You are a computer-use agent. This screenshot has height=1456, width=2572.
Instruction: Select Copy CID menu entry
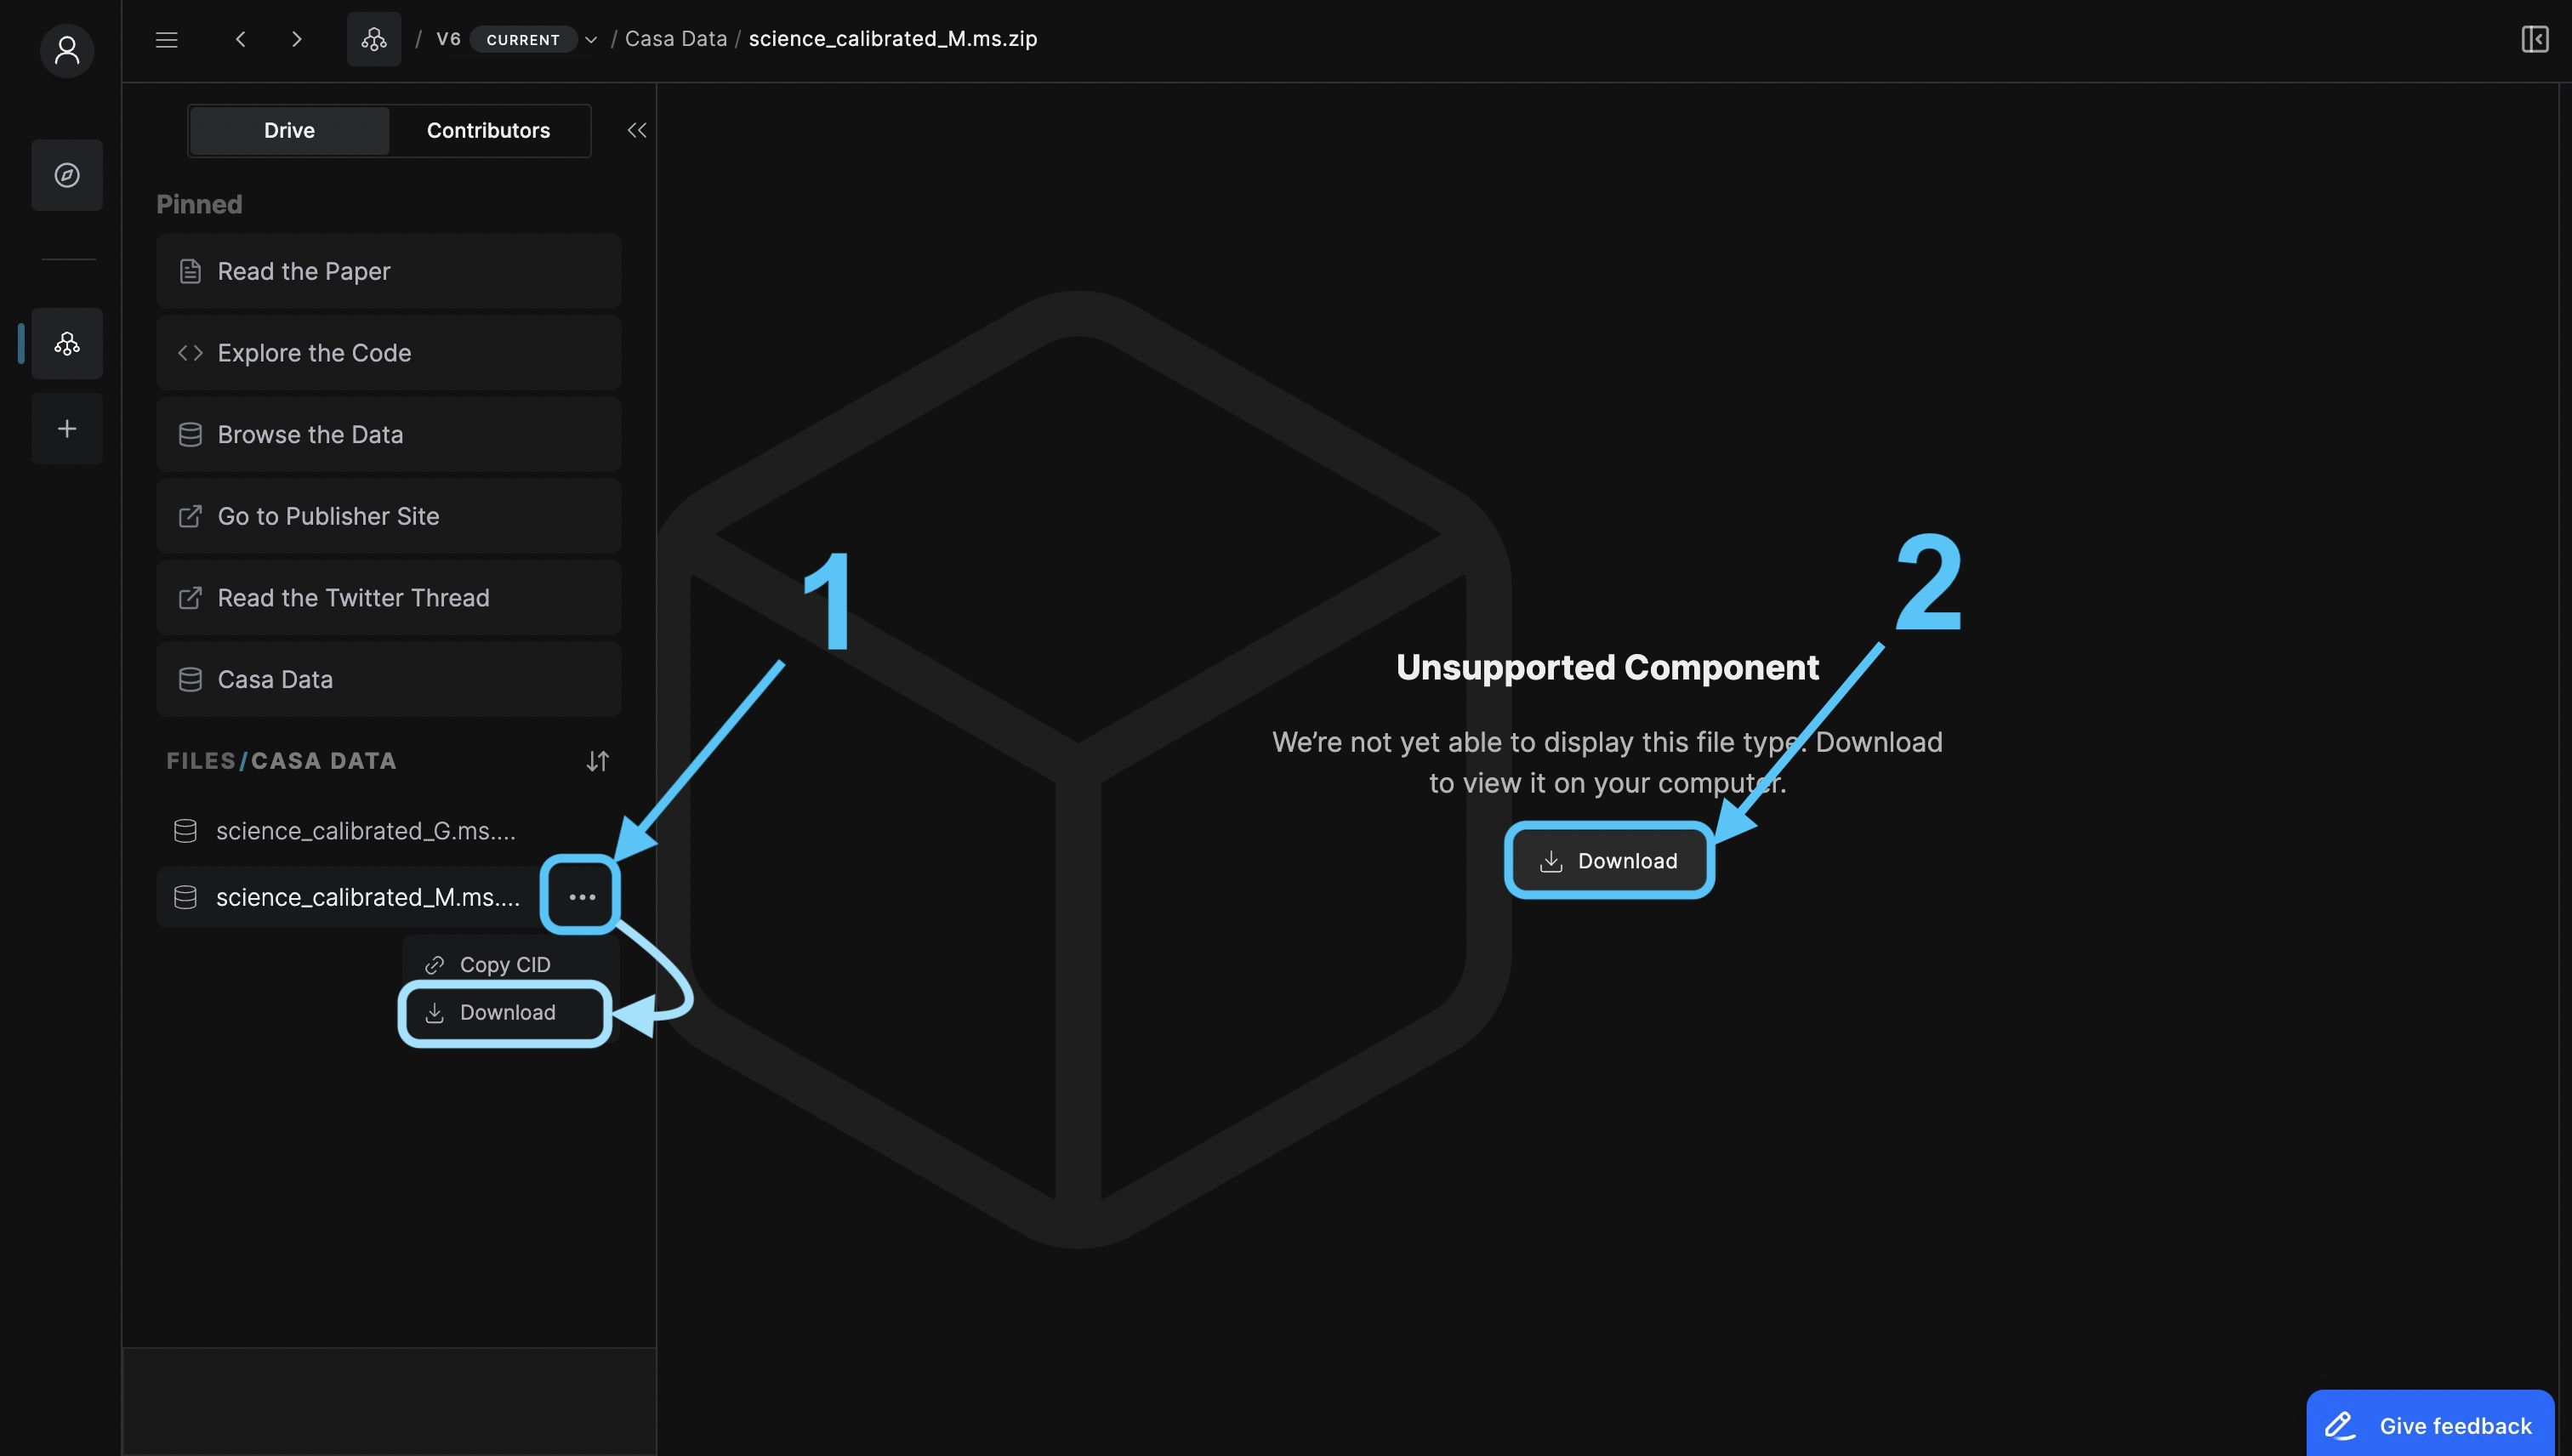point(503,965)
